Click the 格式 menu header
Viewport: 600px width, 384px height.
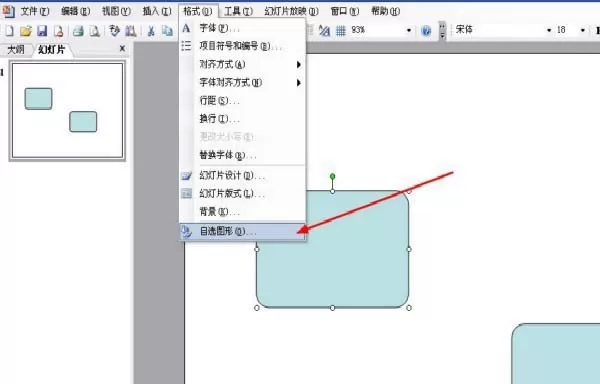pos(198,11)
